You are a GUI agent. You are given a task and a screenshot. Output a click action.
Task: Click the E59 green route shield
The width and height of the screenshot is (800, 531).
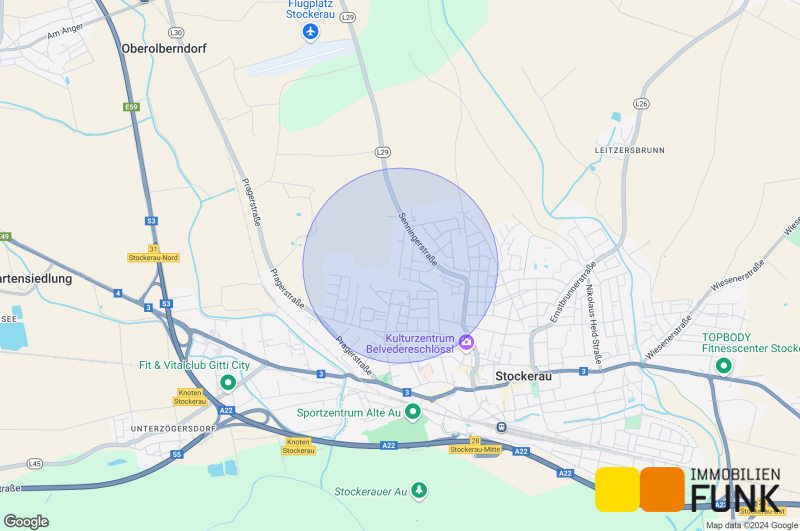pos(132,107)
